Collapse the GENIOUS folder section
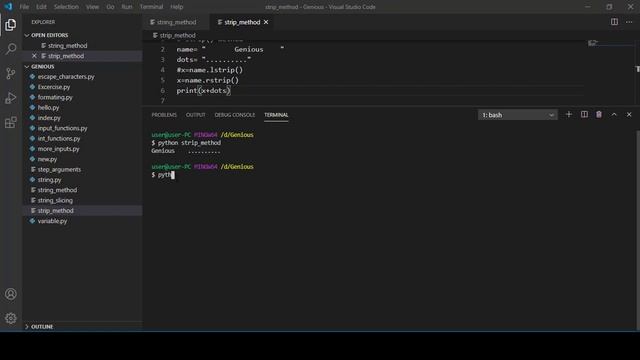 point(27,67)
